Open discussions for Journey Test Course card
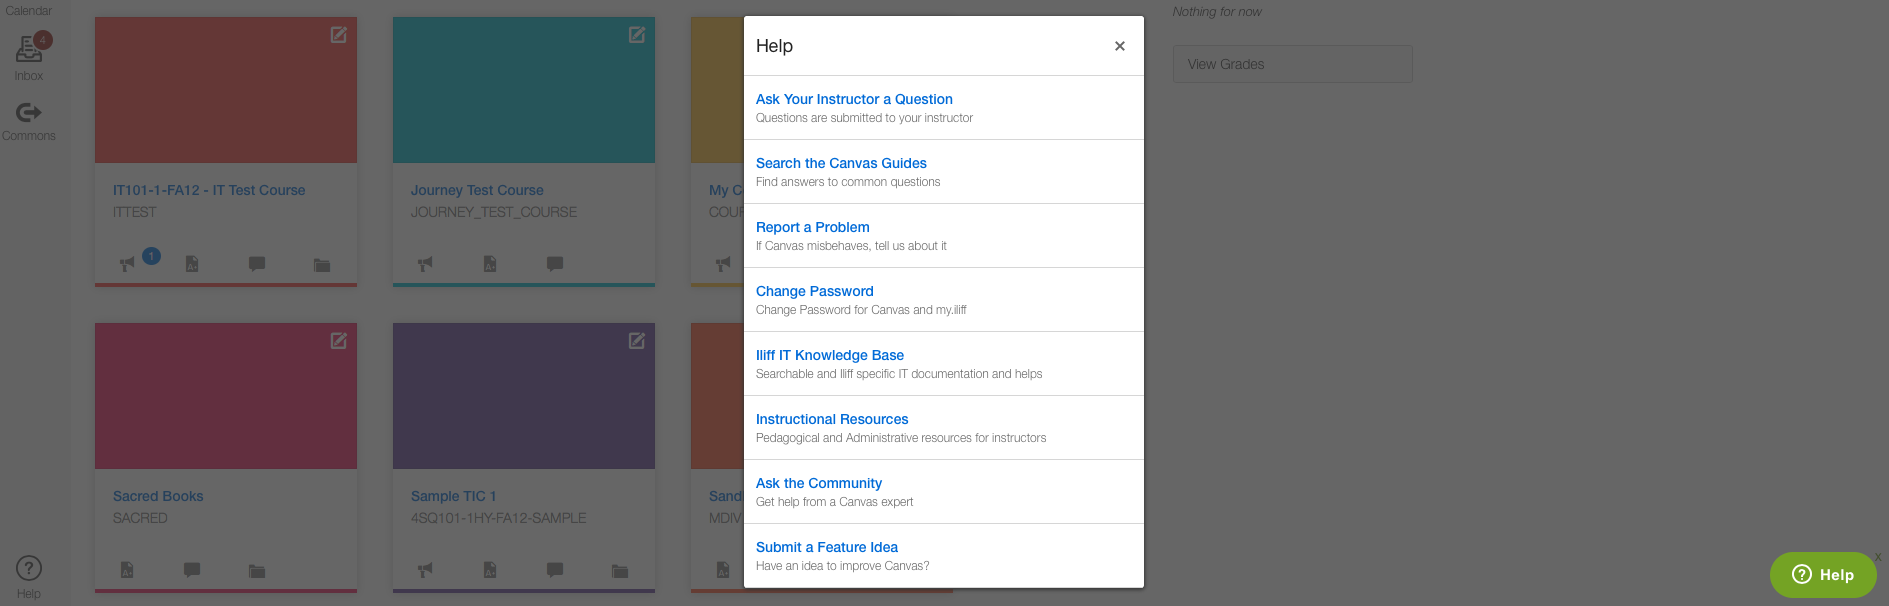This screenshot has width=1889, height=606. tap(555, 264)
